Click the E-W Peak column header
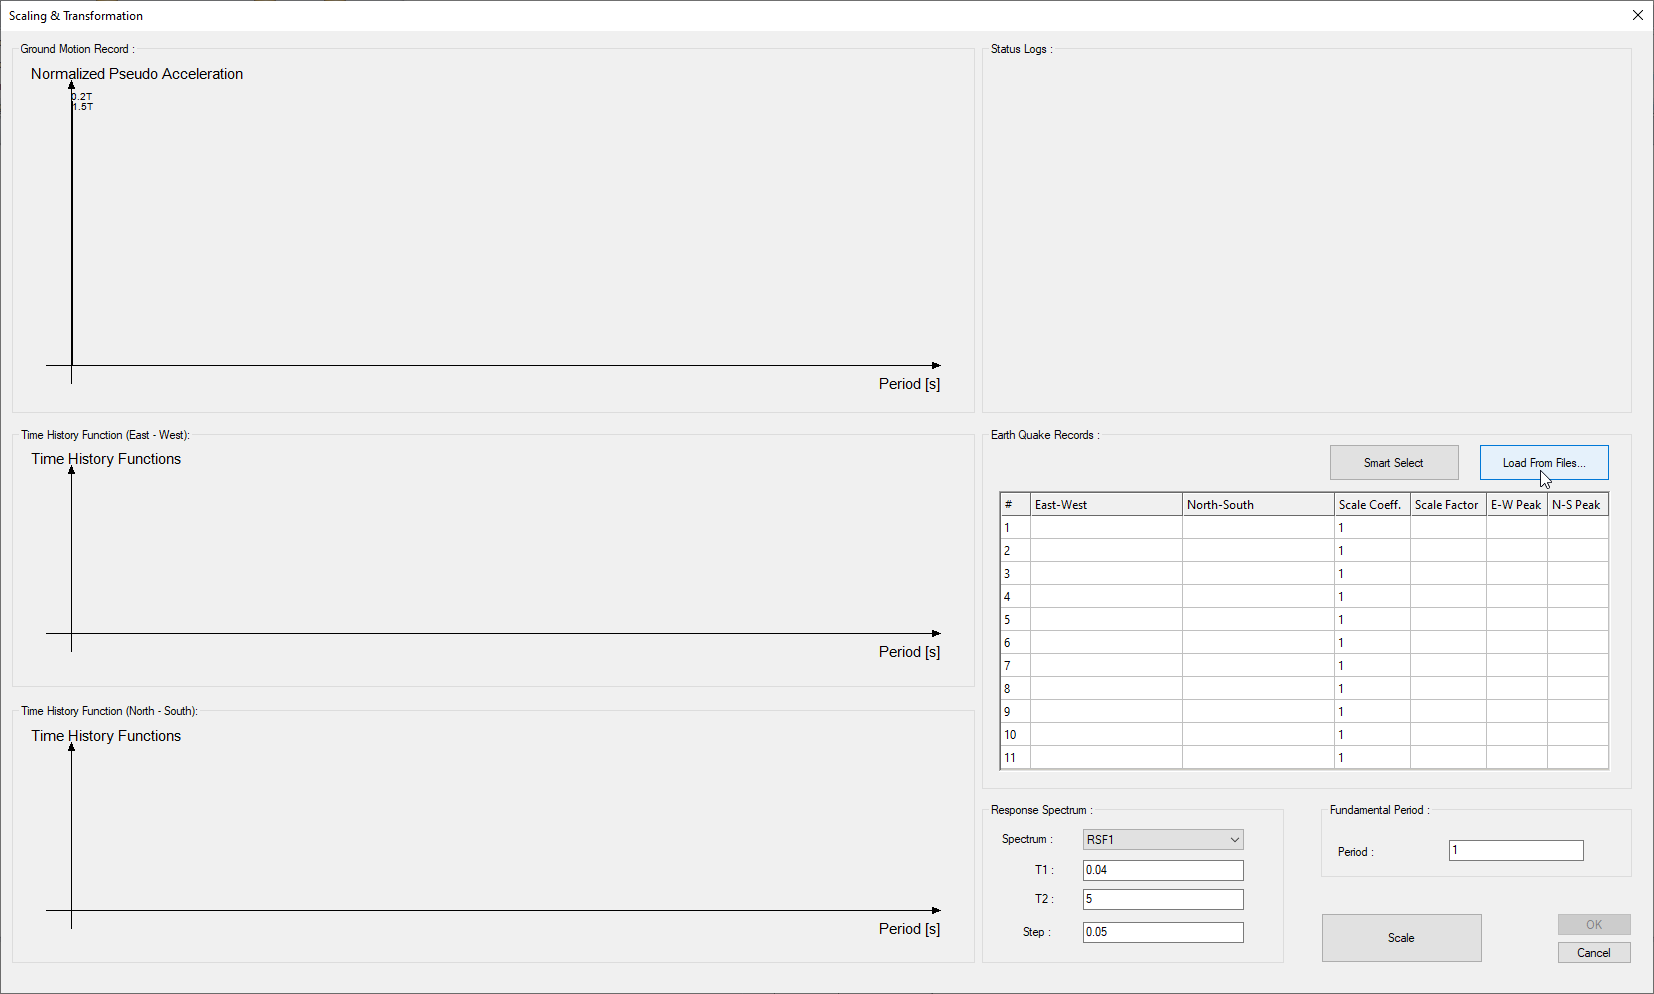 [1516, 505]
